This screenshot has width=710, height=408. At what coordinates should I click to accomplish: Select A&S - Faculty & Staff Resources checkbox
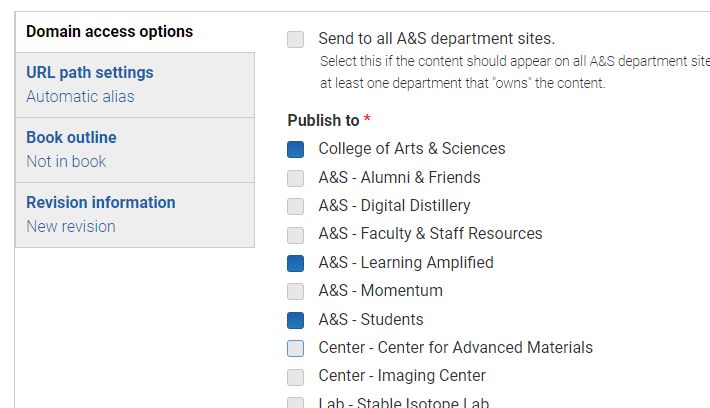tap(295, 235)
